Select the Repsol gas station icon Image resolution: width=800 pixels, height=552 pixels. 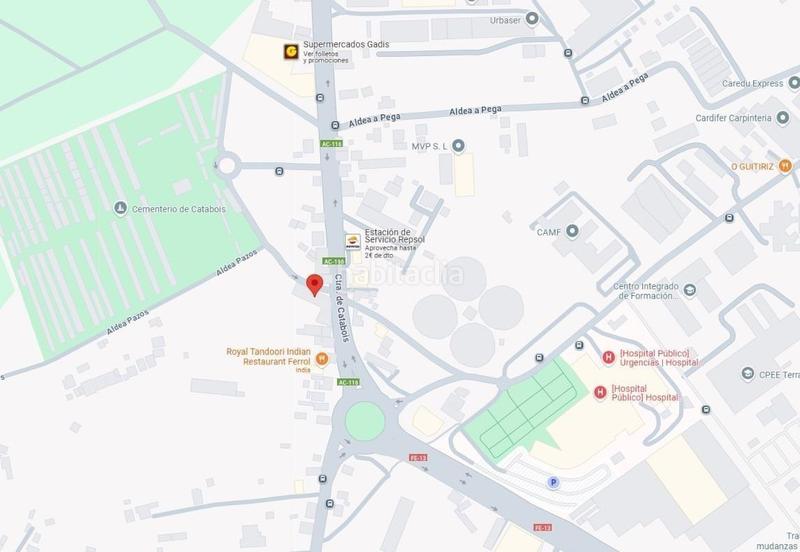tap(353, 241)
